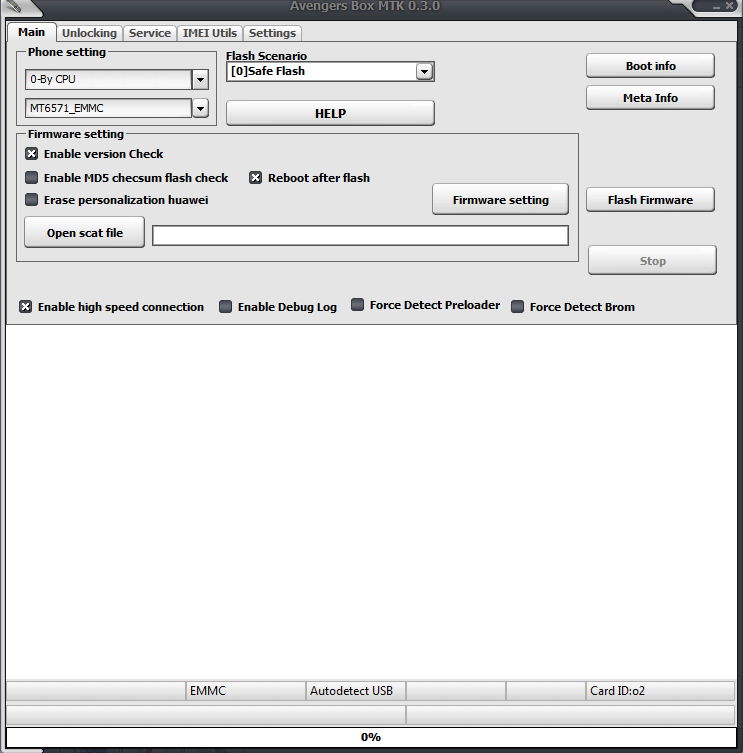Open the Flash Scenario Safe Flash dropdown
743x753 pixels.
424,72
